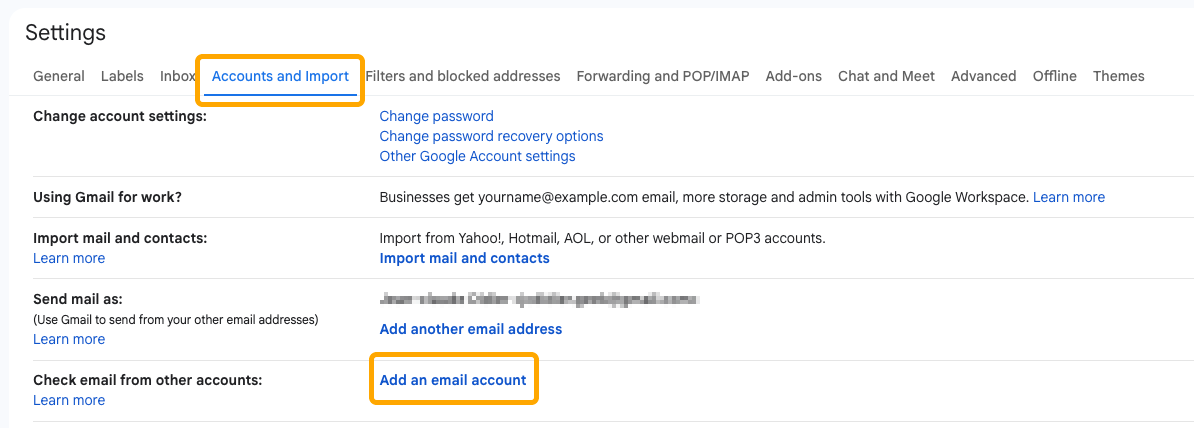Switch to the Labels tab
The height and width of the screenshot is (428, 1194).
pyautogui.click(x=122, y=76)
